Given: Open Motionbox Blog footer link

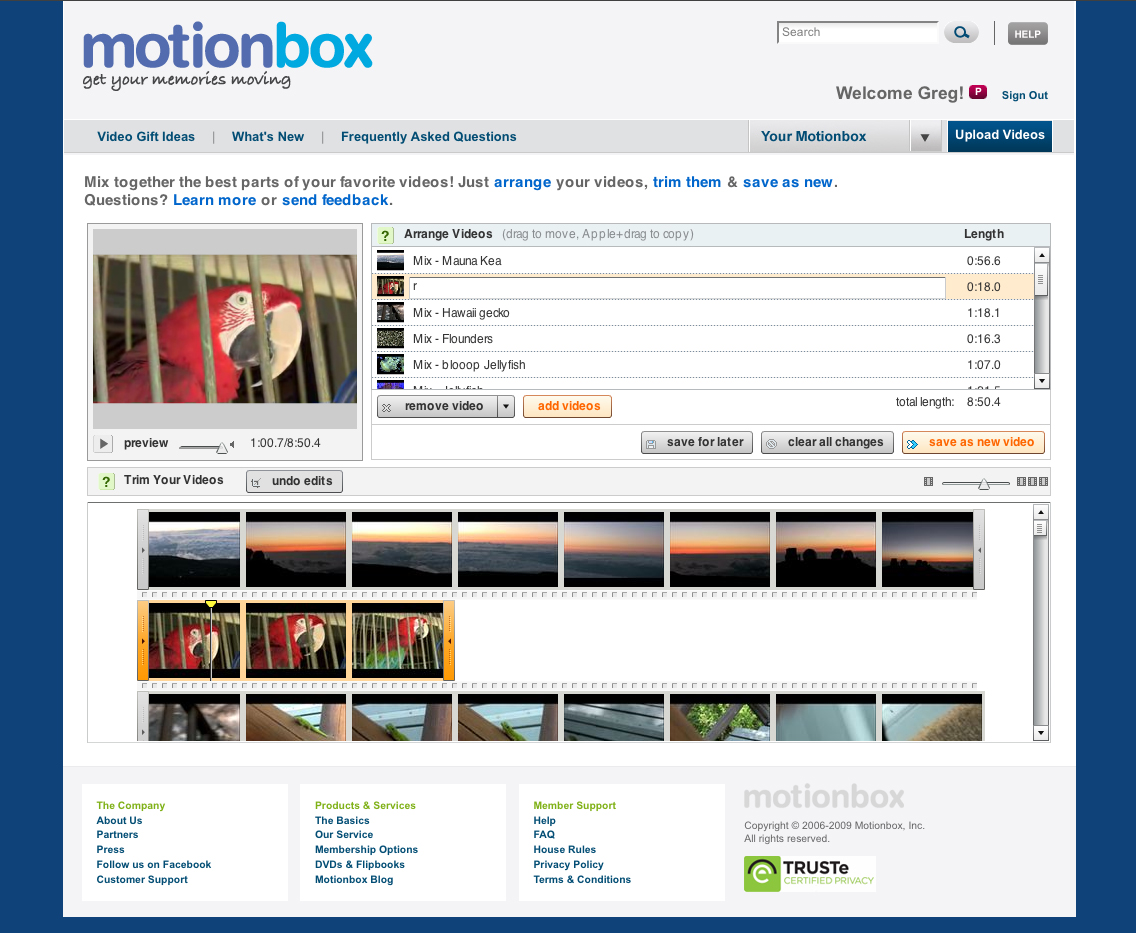Looking at the screenshot, I should (354, 879).
